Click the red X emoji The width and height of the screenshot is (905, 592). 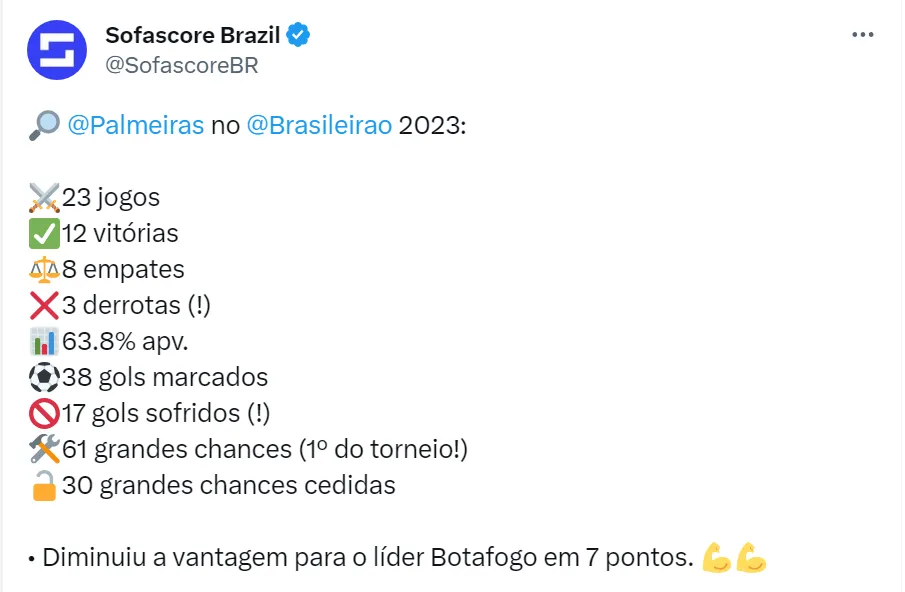[x=45, y=306]
